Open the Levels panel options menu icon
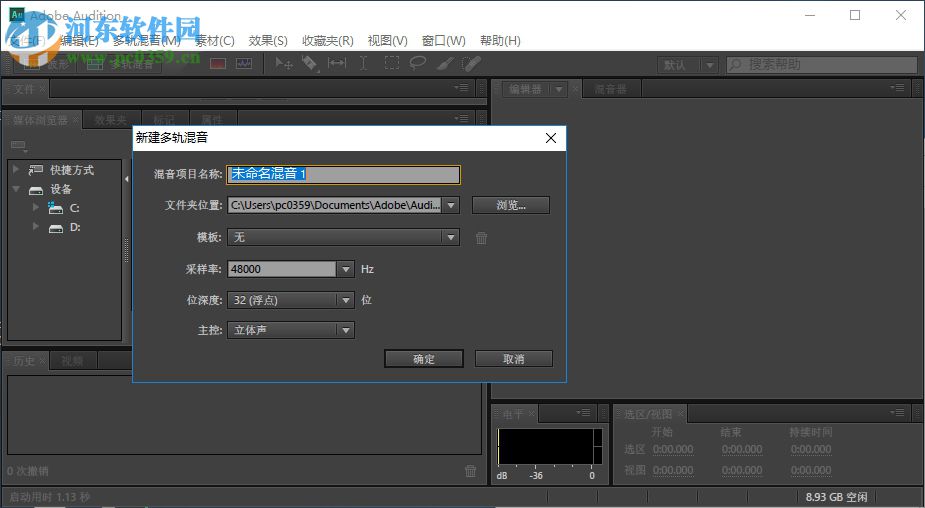Screen dimensions: 925x508 pos(583,412)
